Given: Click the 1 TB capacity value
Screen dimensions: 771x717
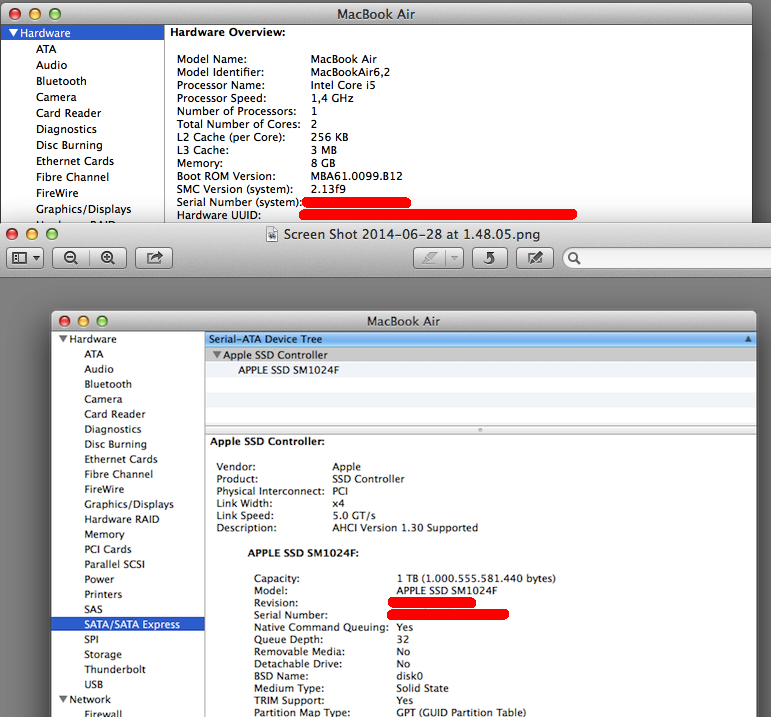Looking at the screenshot, I should [x=476, y=578].
